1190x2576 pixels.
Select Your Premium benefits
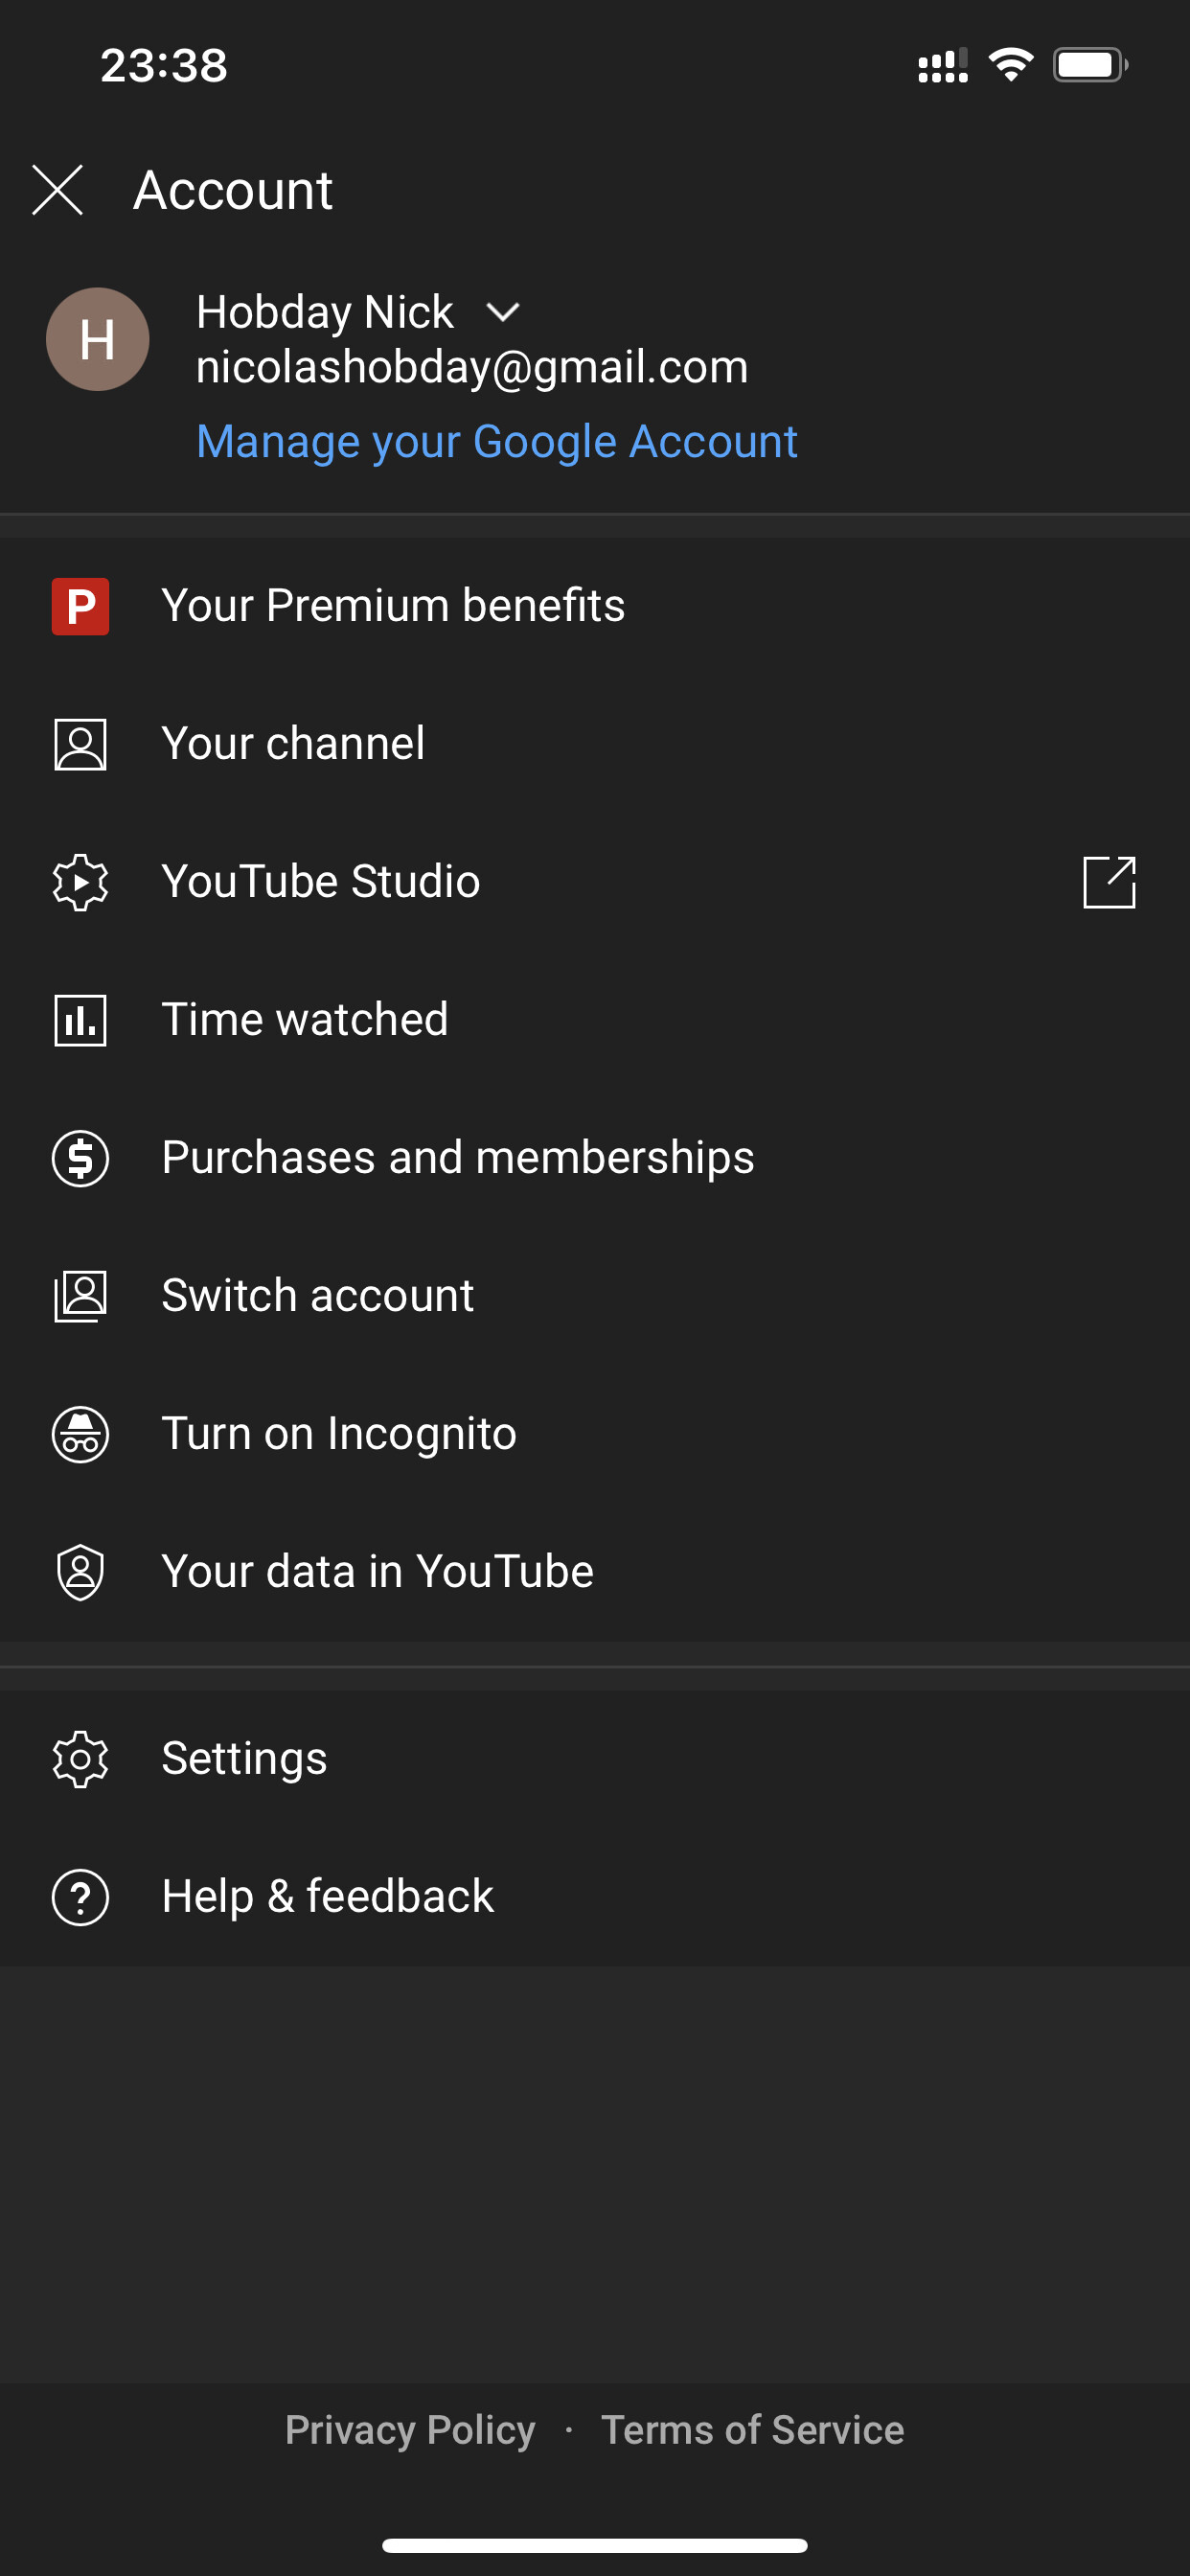(393, 606)
